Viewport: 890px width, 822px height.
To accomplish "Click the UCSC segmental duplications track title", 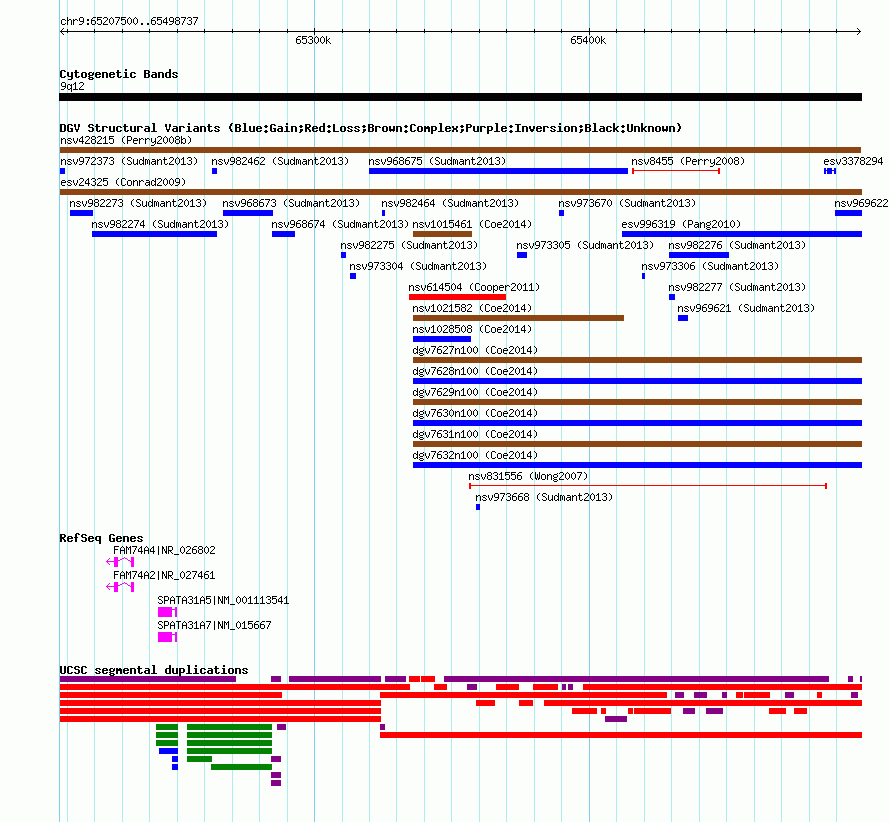I will point(154,670).
